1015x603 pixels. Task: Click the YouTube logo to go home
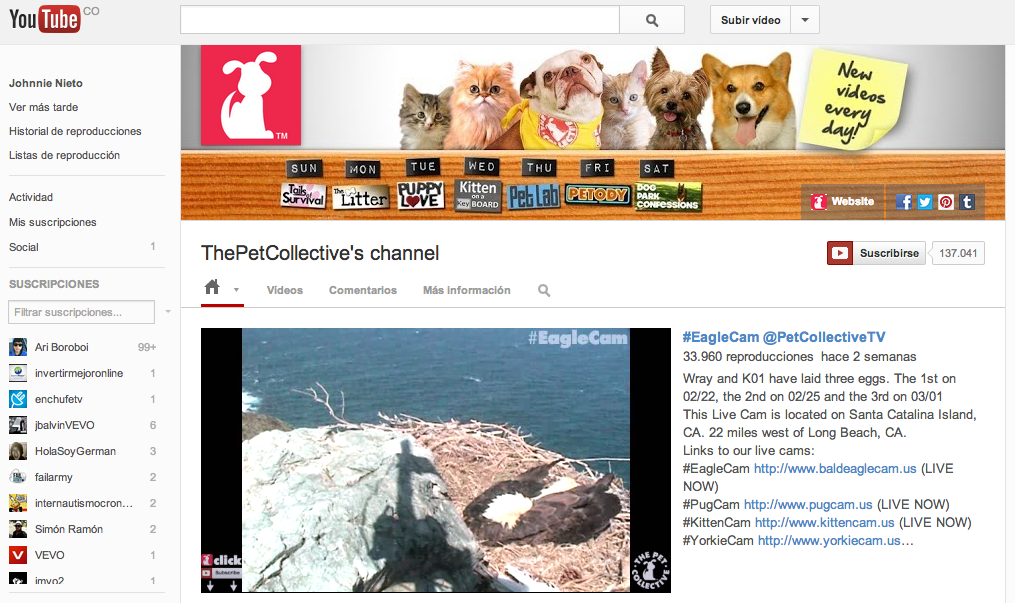[45, 18]
